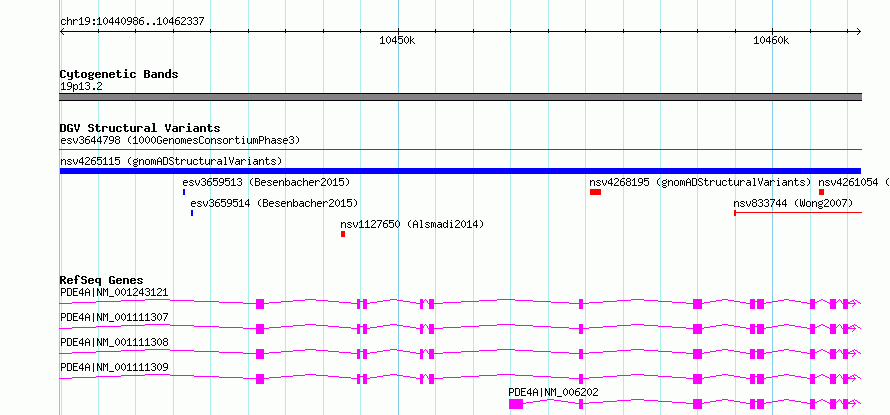Screen dimensions: 890x415
Task: Click the thin red line of esv3644798
Action: point(460,150)
